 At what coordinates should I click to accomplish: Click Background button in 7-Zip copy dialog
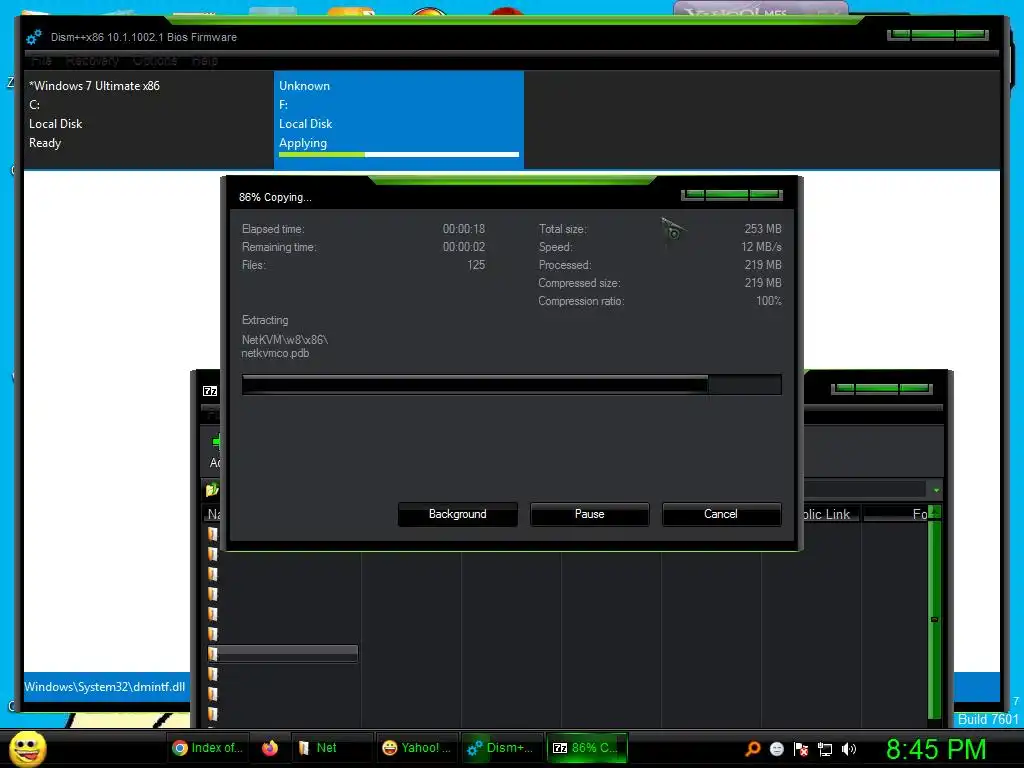457,514
